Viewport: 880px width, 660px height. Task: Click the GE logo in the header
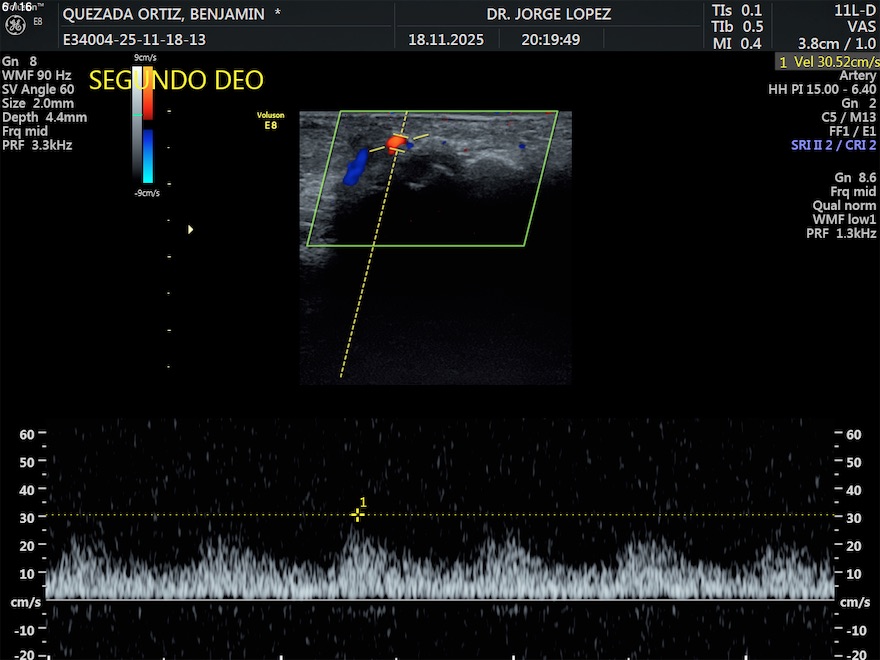[14, 21]
